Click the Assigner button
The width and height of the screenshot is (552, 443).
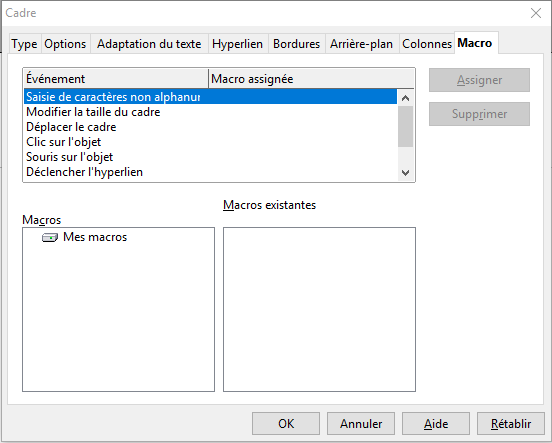(479, 80)
